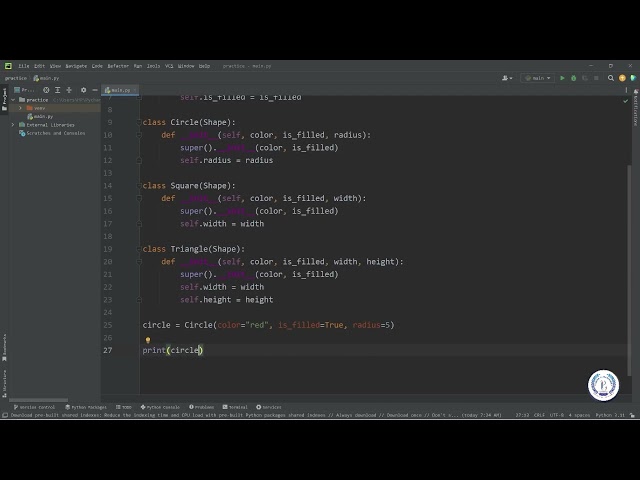Click the PyCharm application logo icon

[x=8, y=66]
